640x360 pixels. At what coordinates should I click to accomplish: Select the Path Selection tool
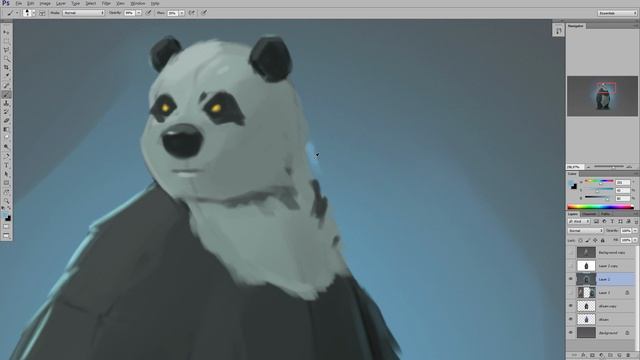6,174
